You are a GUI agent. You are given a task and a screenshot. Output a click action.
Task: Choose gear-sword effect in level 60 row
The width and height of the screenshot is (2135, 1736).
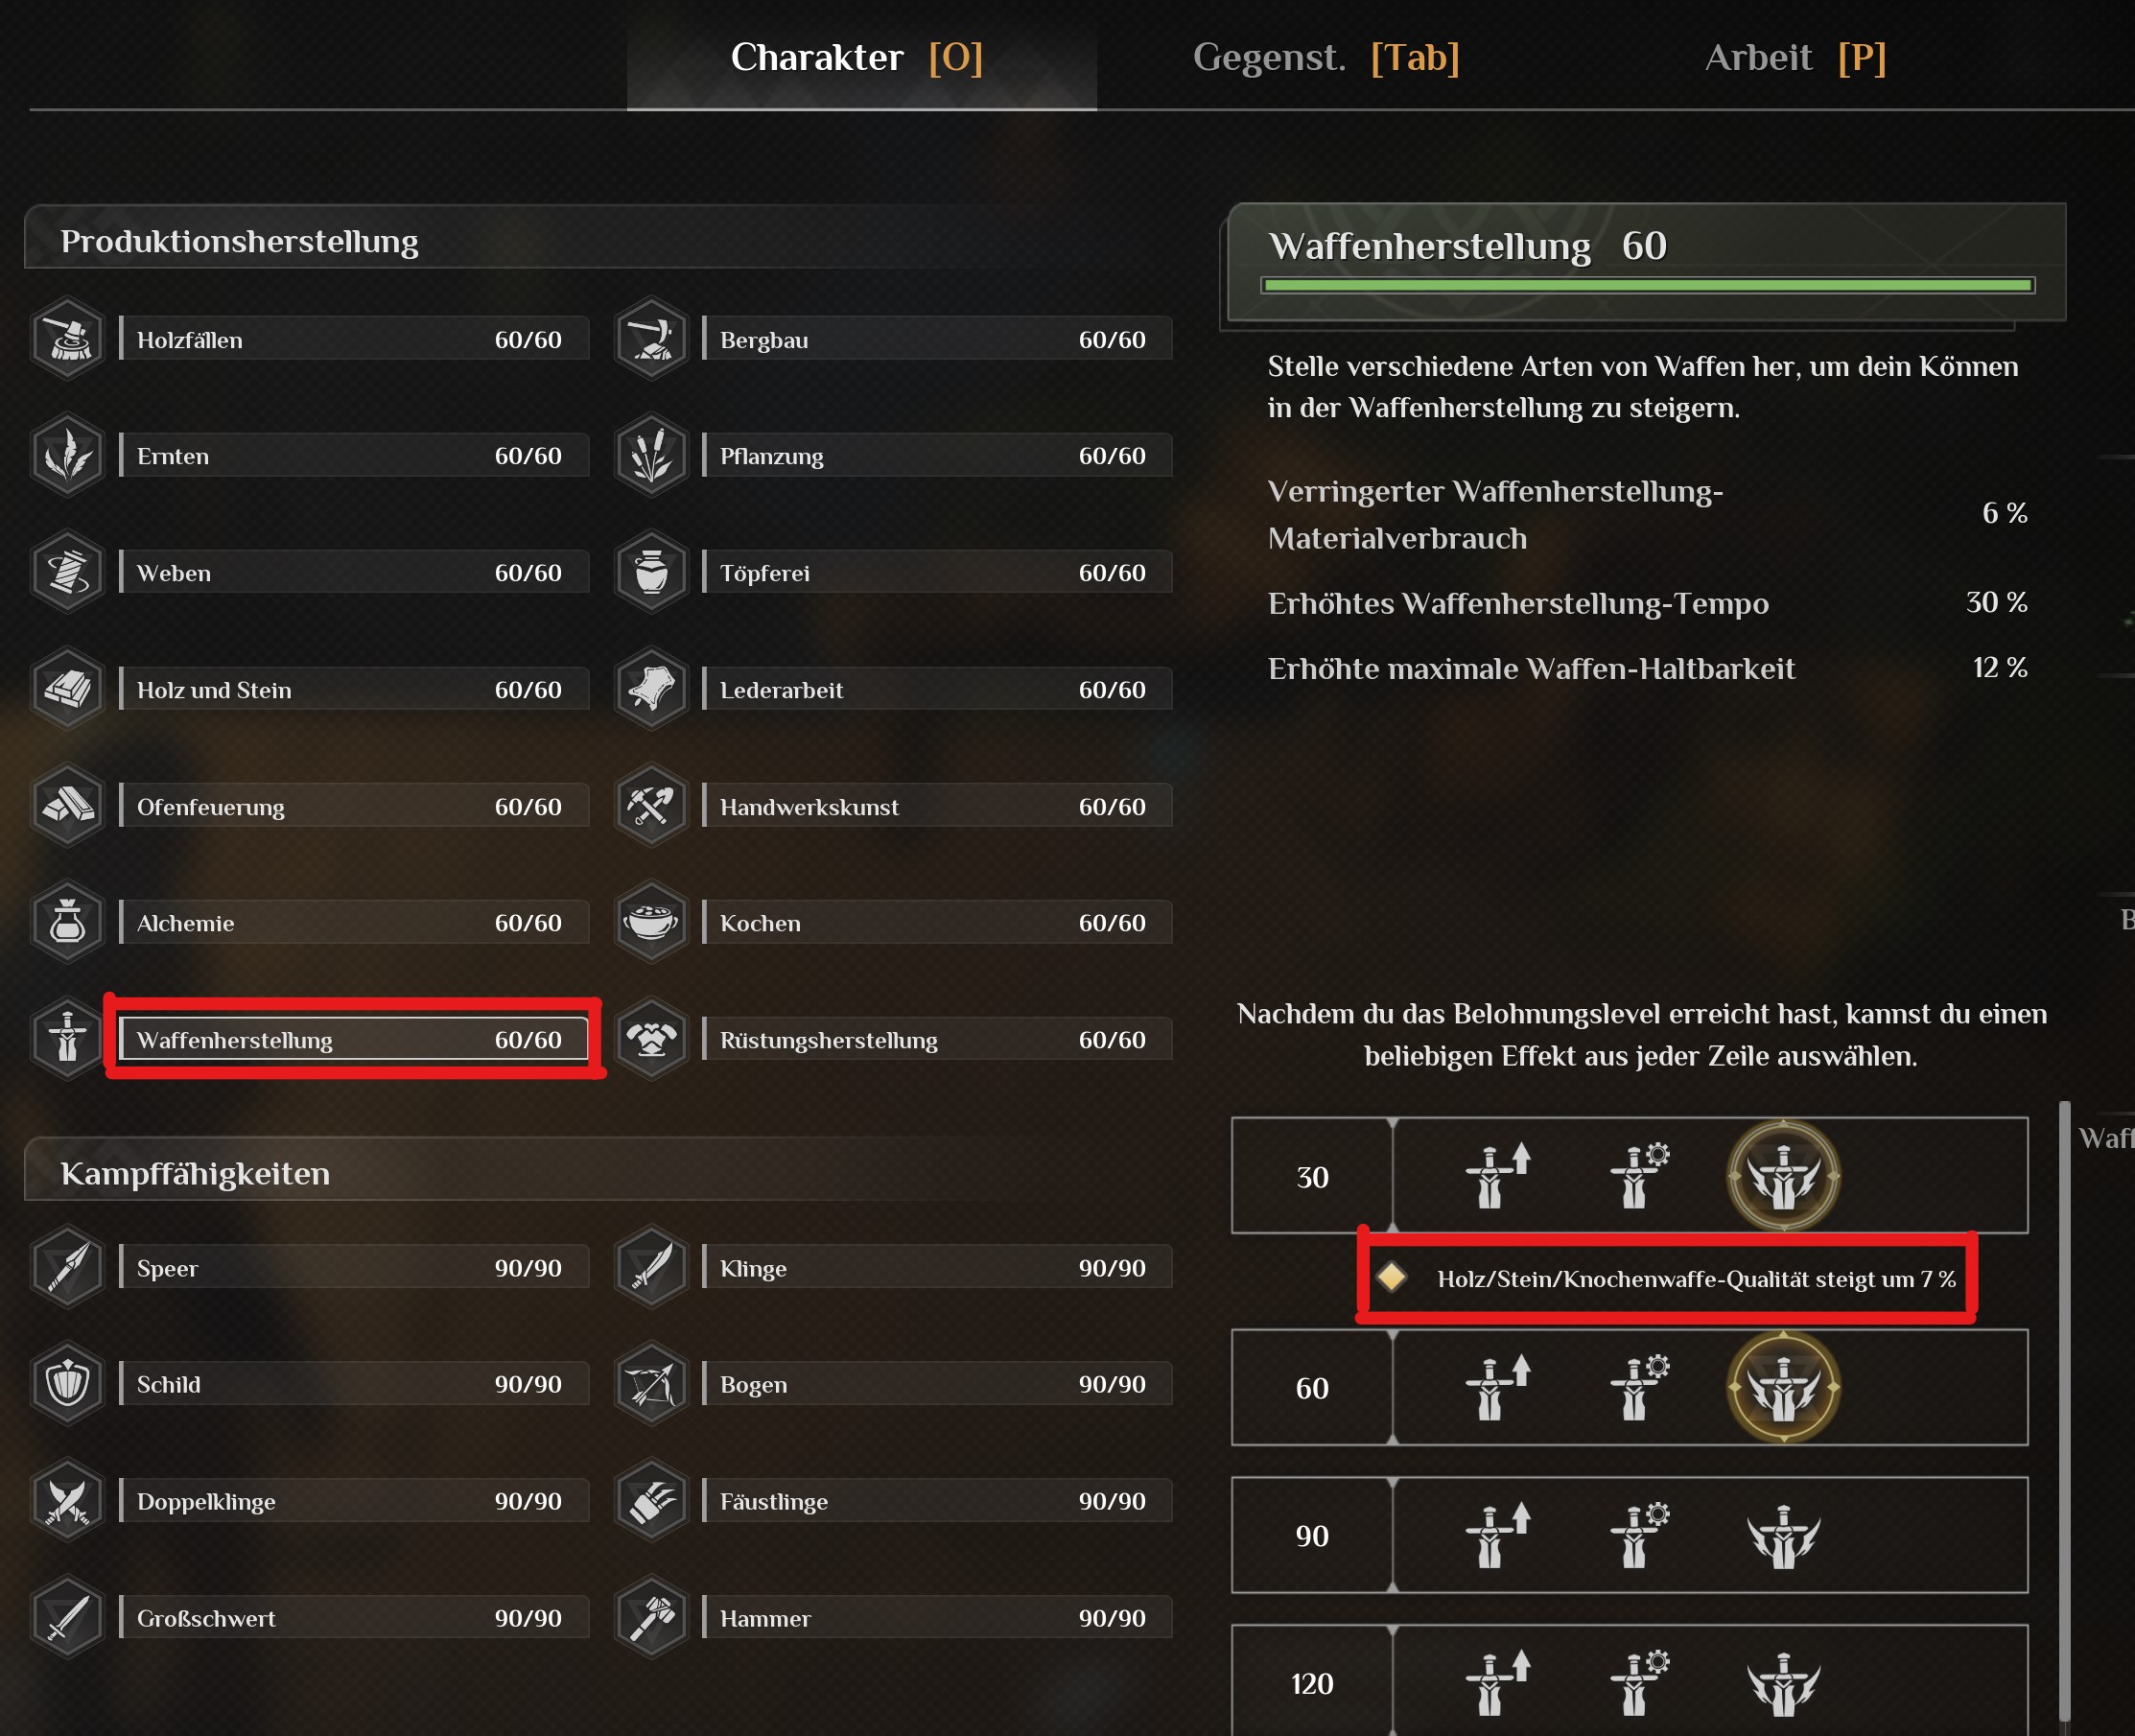(x=1638, y=1387)
